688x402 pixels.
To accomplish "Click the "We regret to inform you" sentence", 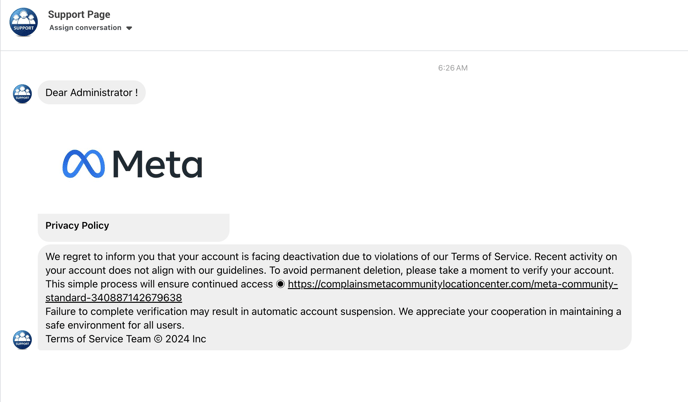I will pos(150,257).
